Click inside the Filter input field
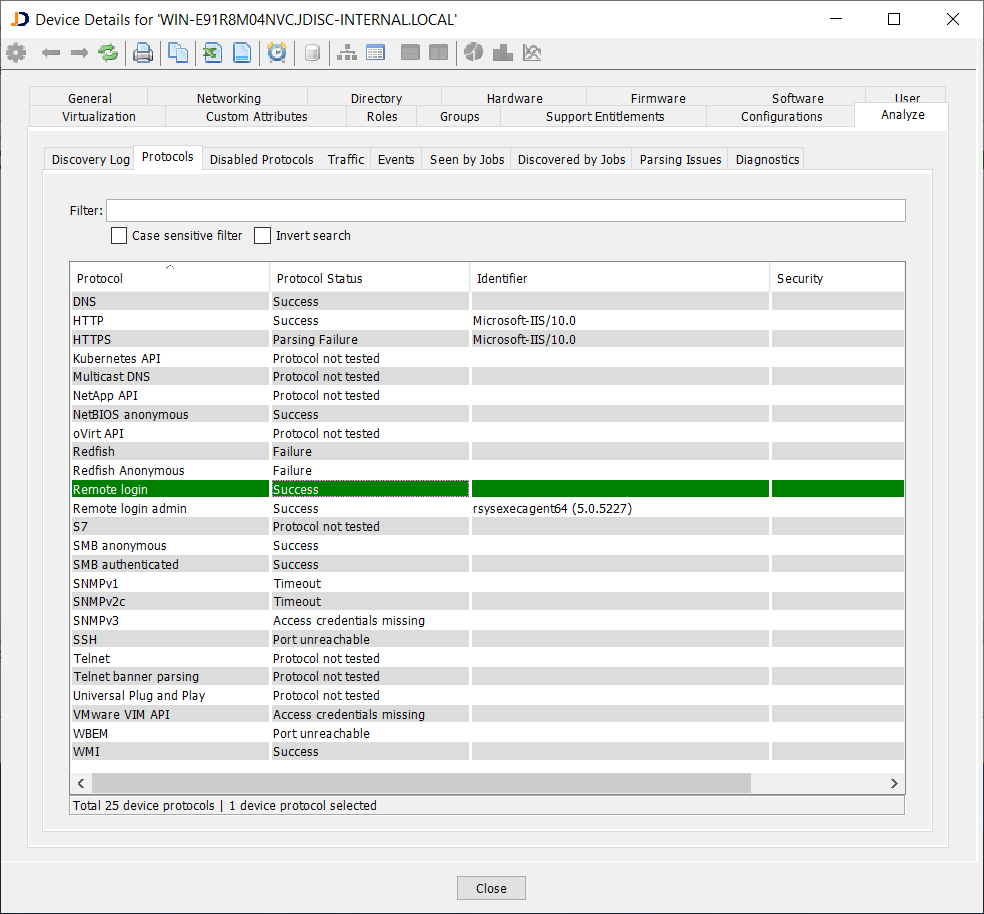This screenshot has height=914, width=984. (500, 210)
